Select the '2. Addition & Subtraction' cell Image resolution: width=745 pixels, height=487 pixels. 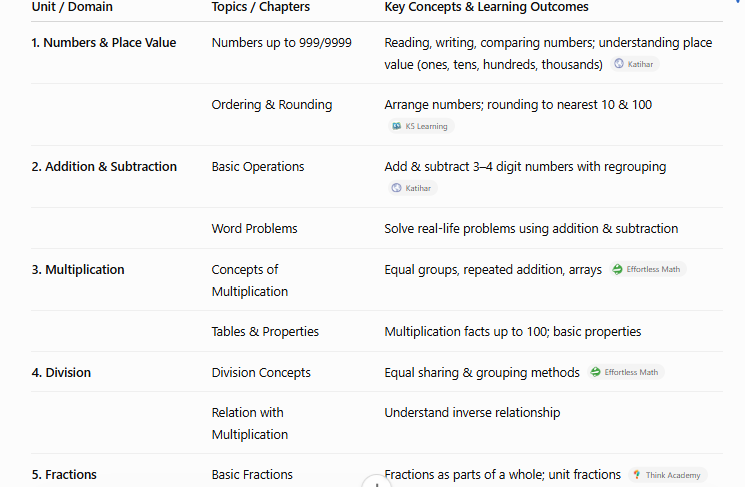coord(104,167)
